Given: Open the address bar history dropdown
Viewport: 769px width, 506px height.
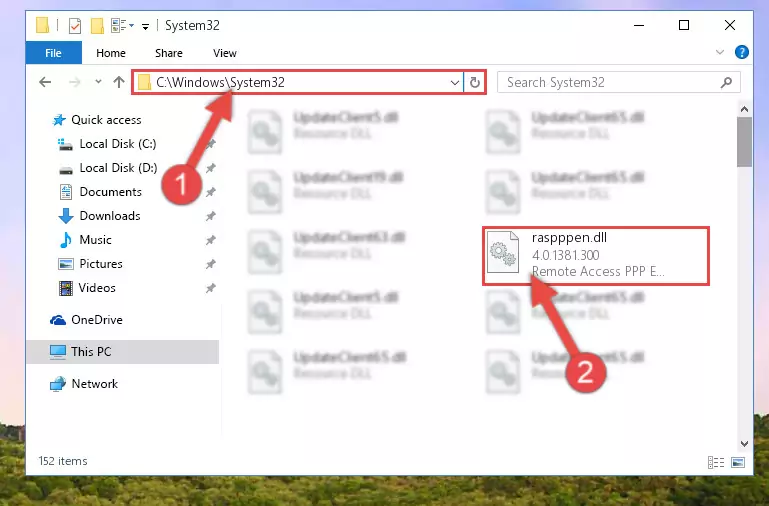Looking at the screenshot, I should tap(455, 82).
